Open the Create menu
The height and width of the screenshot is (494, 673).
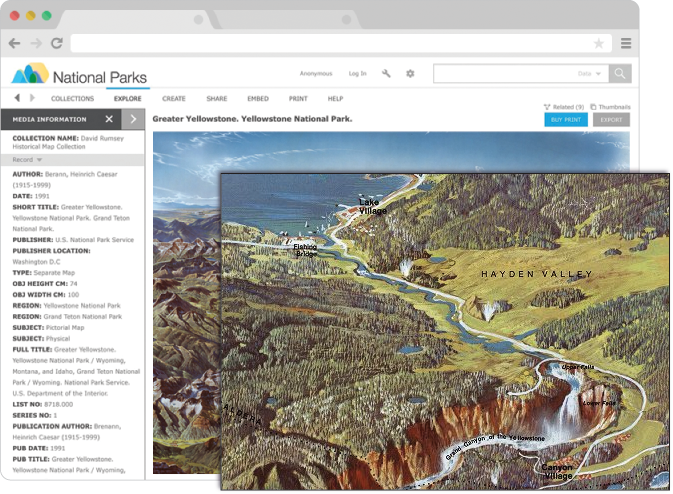coord(174,98)
